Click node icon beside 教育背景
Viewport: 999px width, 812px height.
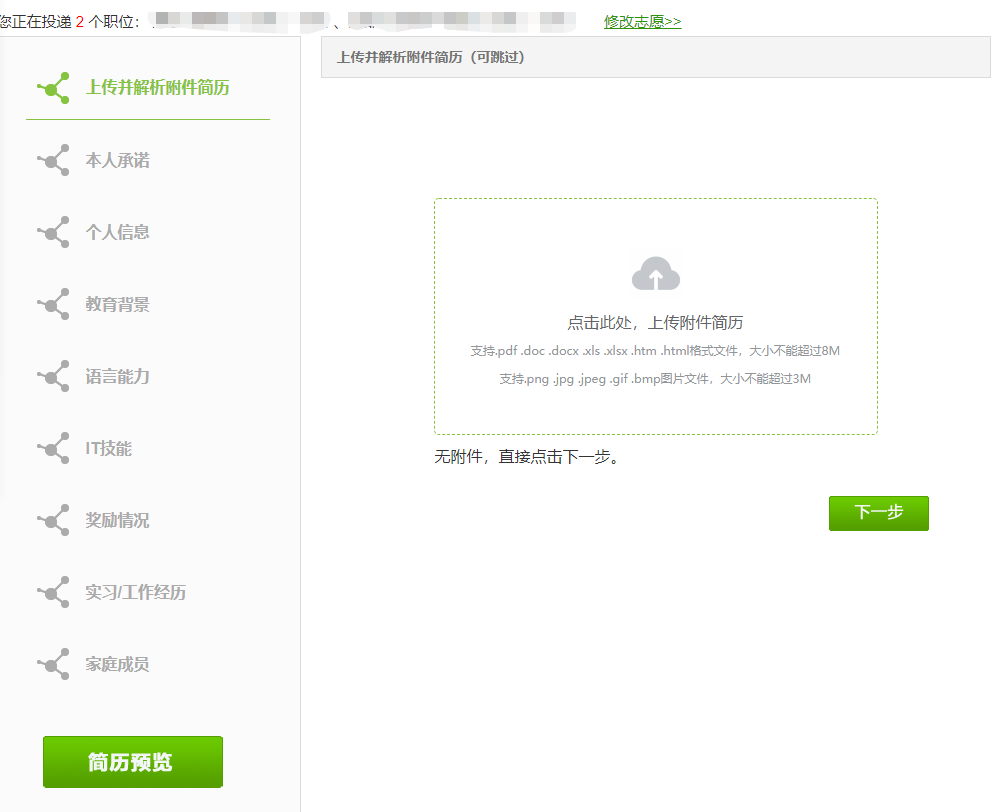[x=54, y=304]
